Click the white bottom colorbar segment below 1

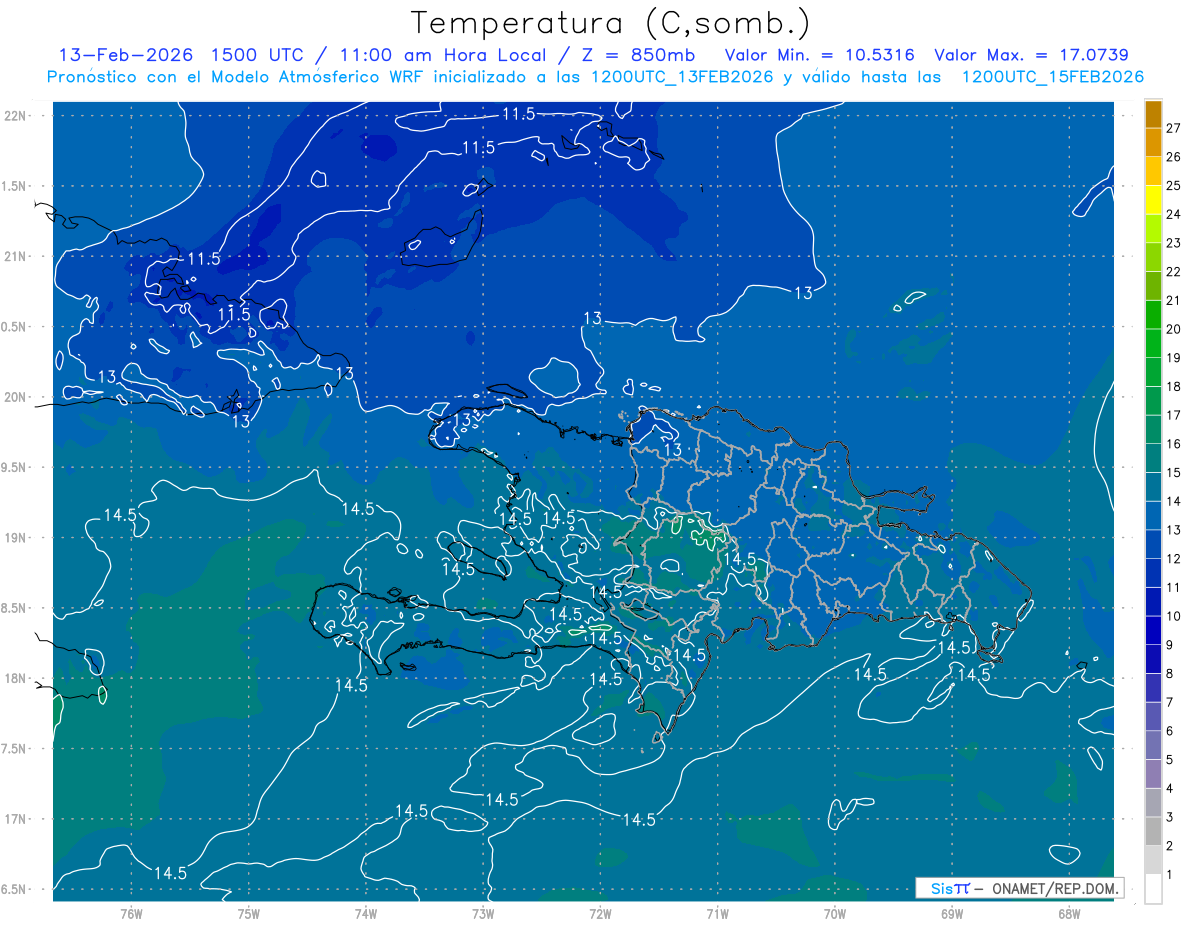[1153, 888]
